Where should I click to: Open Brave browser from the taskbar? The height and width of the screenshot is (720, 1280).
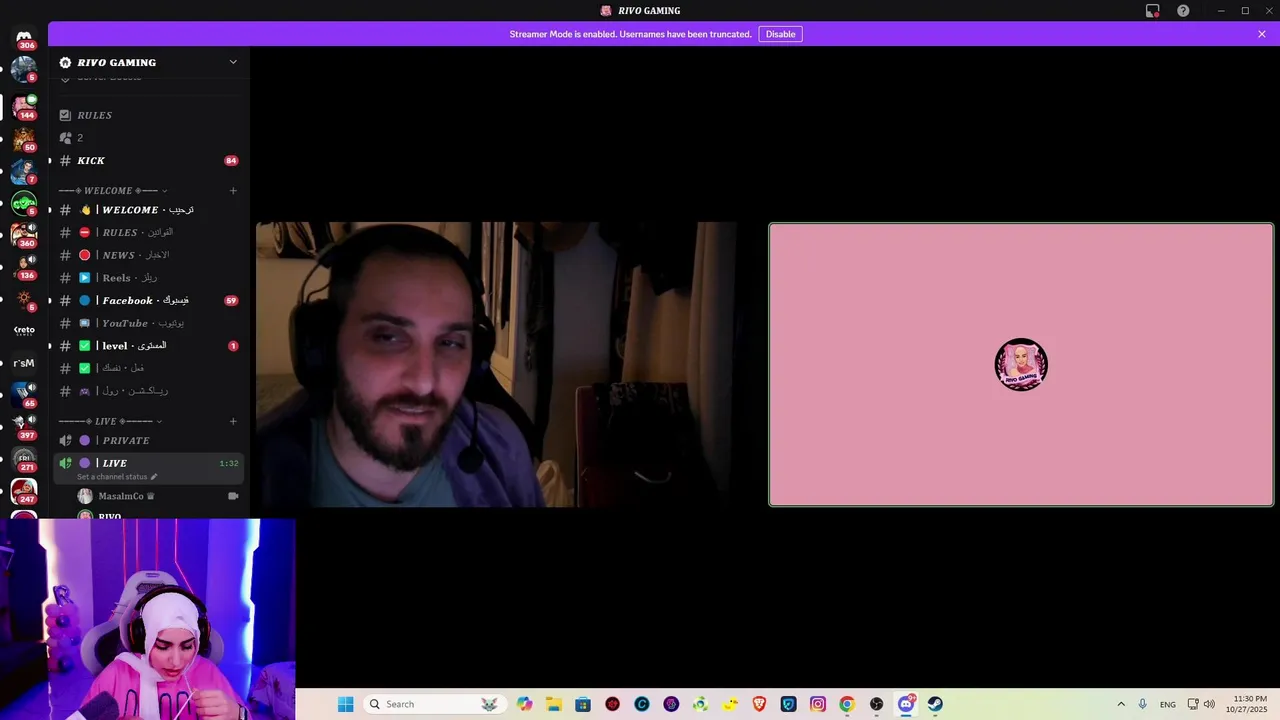click(x=759, y=704)
